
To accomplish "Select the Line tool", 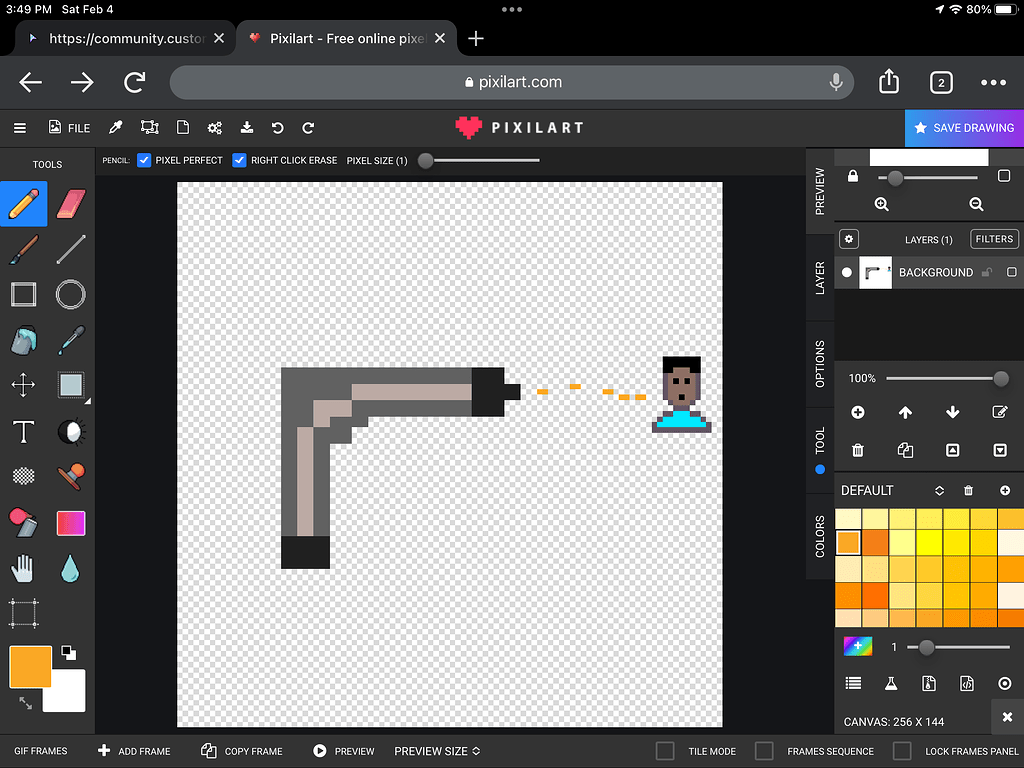I will [x=70, y=249].
